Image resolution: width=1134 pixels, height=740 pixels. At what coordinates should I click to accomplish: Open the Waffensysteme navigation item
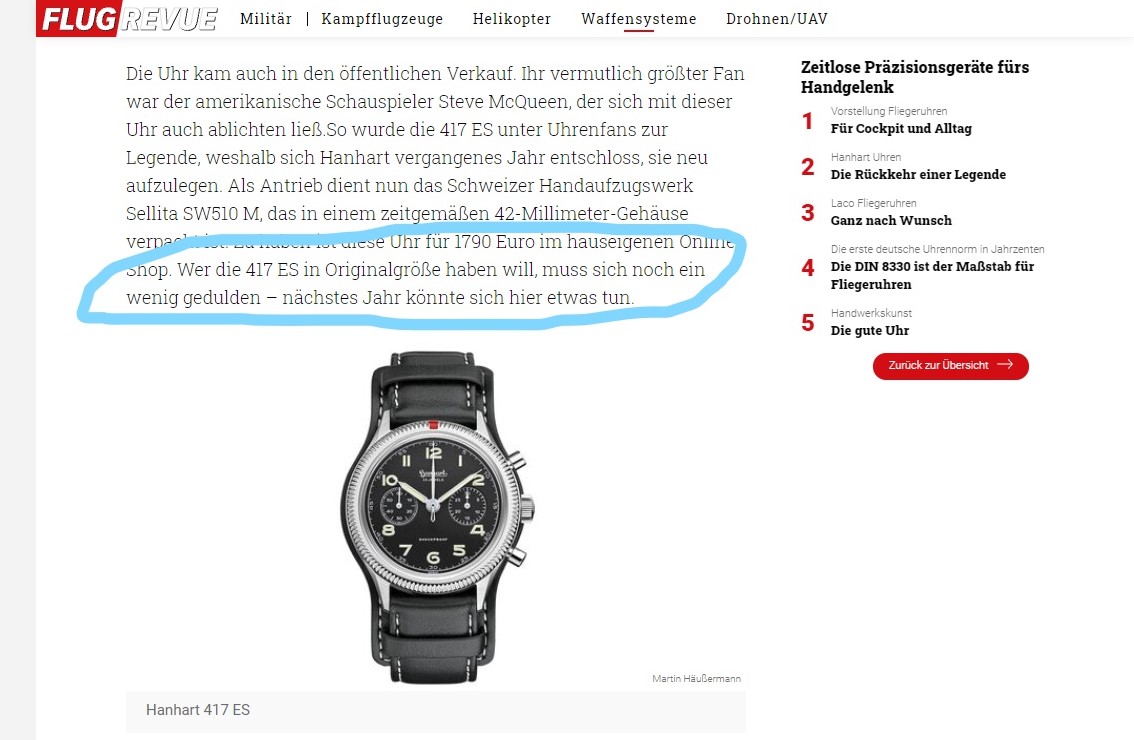tap(639, 19)
